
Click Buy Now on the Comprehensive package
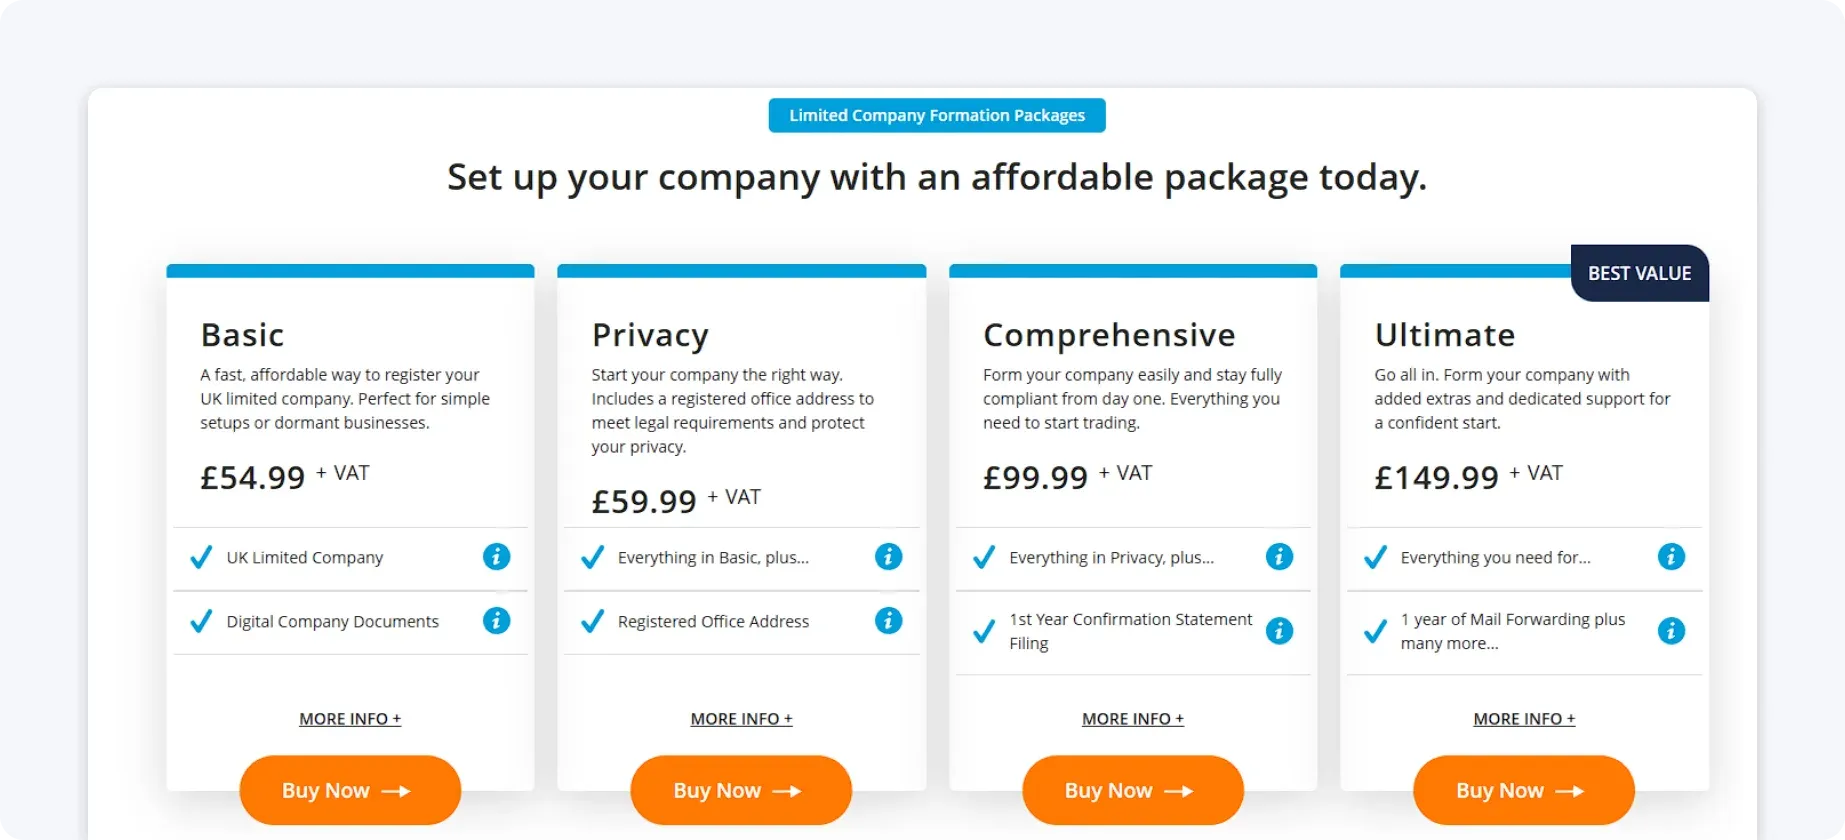1132,790
